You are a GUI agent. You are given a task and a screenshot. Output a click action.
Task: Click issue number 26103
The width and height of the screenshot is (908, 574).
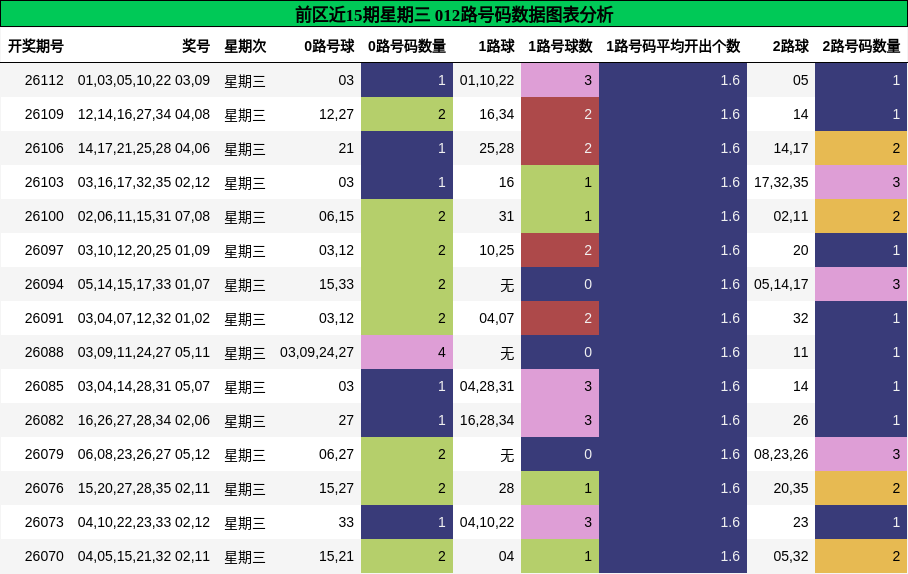pos(44,182)
